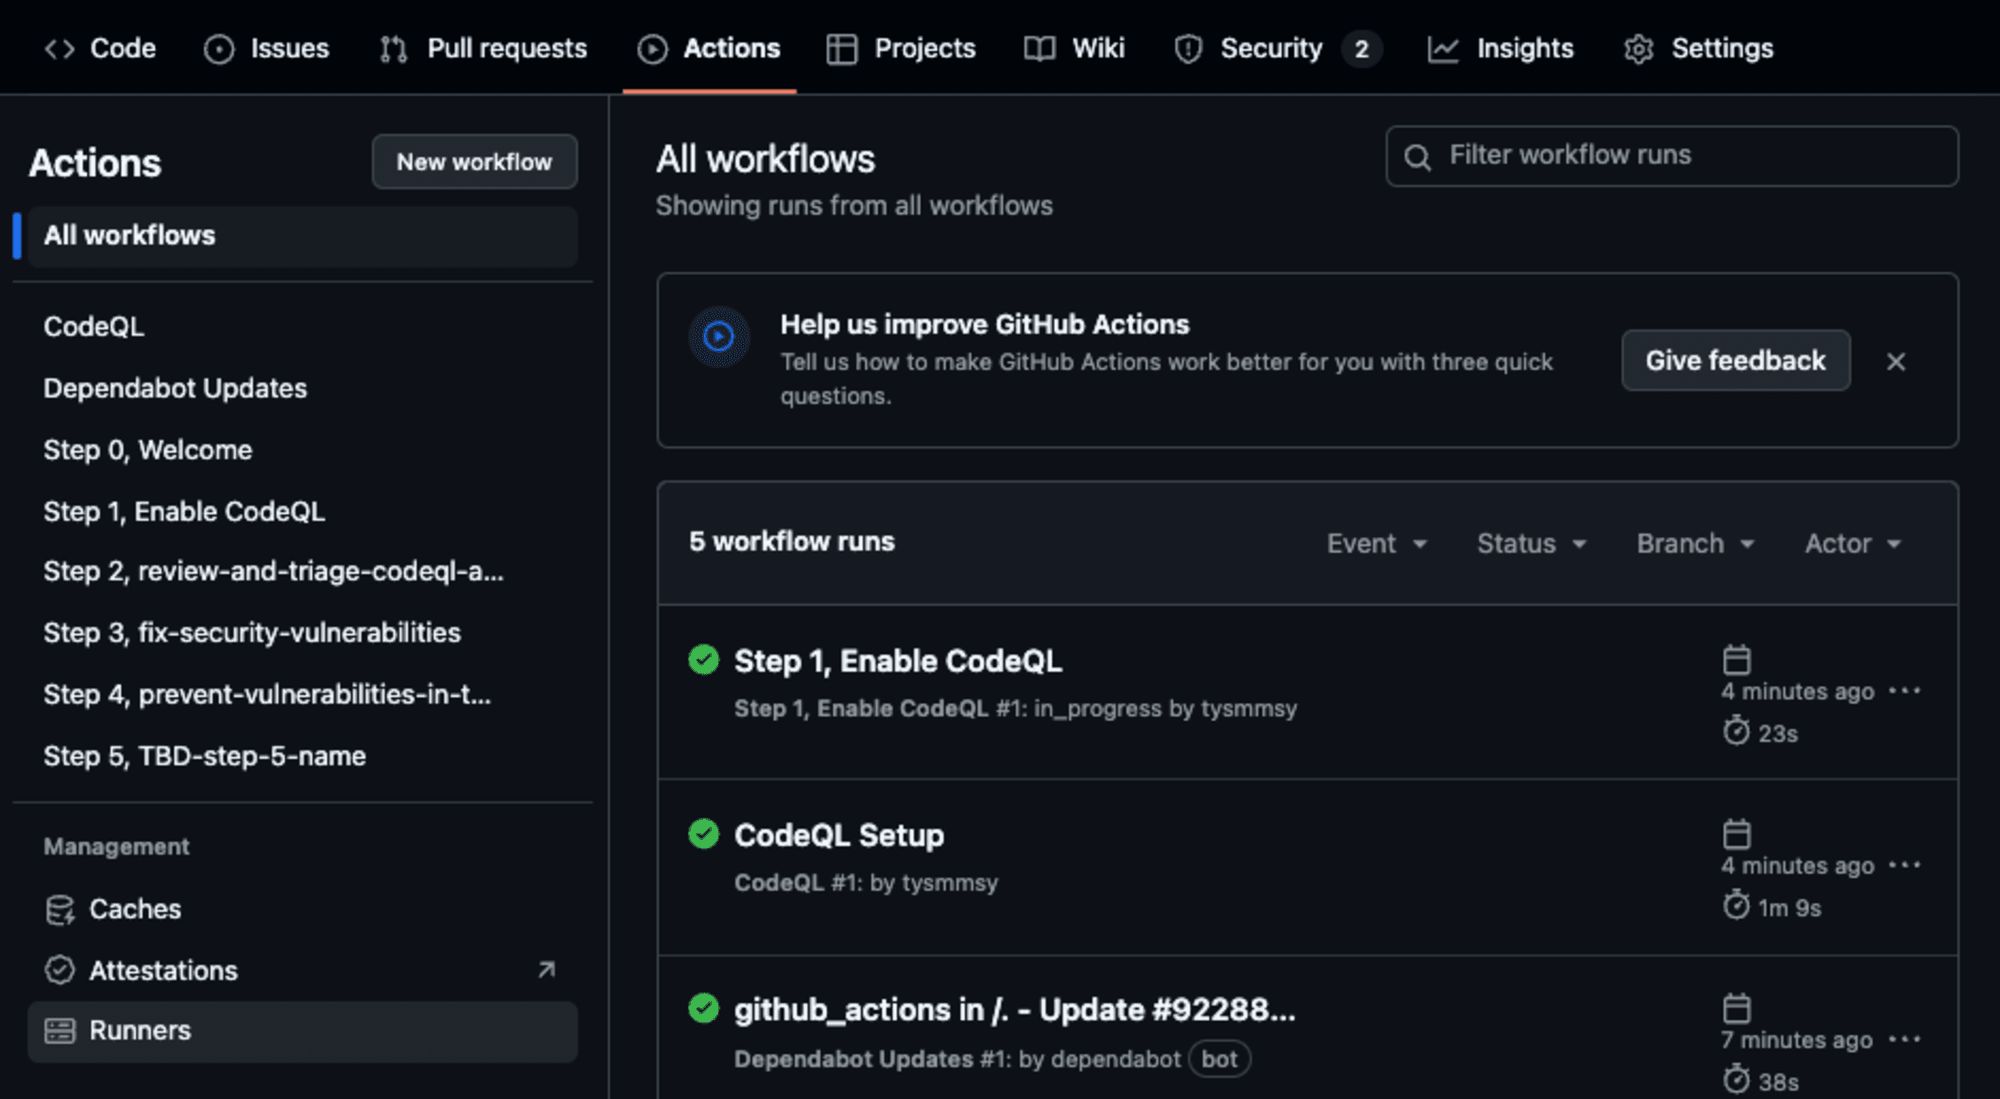Open options menu for github_actions run

[x=1904, y=1039]
